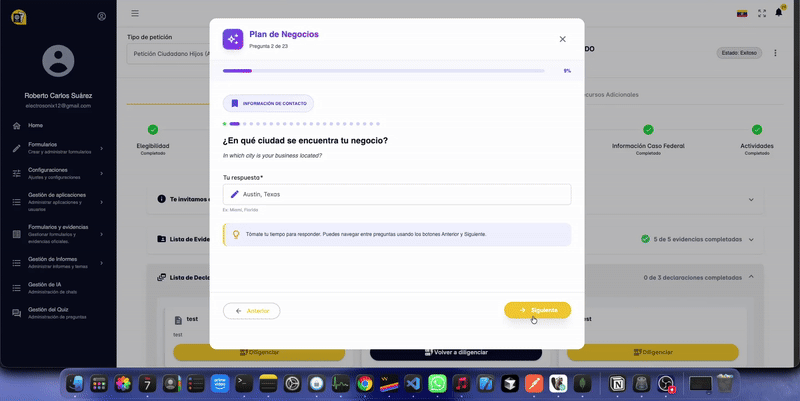Viewport: 800px width, 401px height.
Task: Expand the Configuraciones sidebar menu
Action: point(58,173)
